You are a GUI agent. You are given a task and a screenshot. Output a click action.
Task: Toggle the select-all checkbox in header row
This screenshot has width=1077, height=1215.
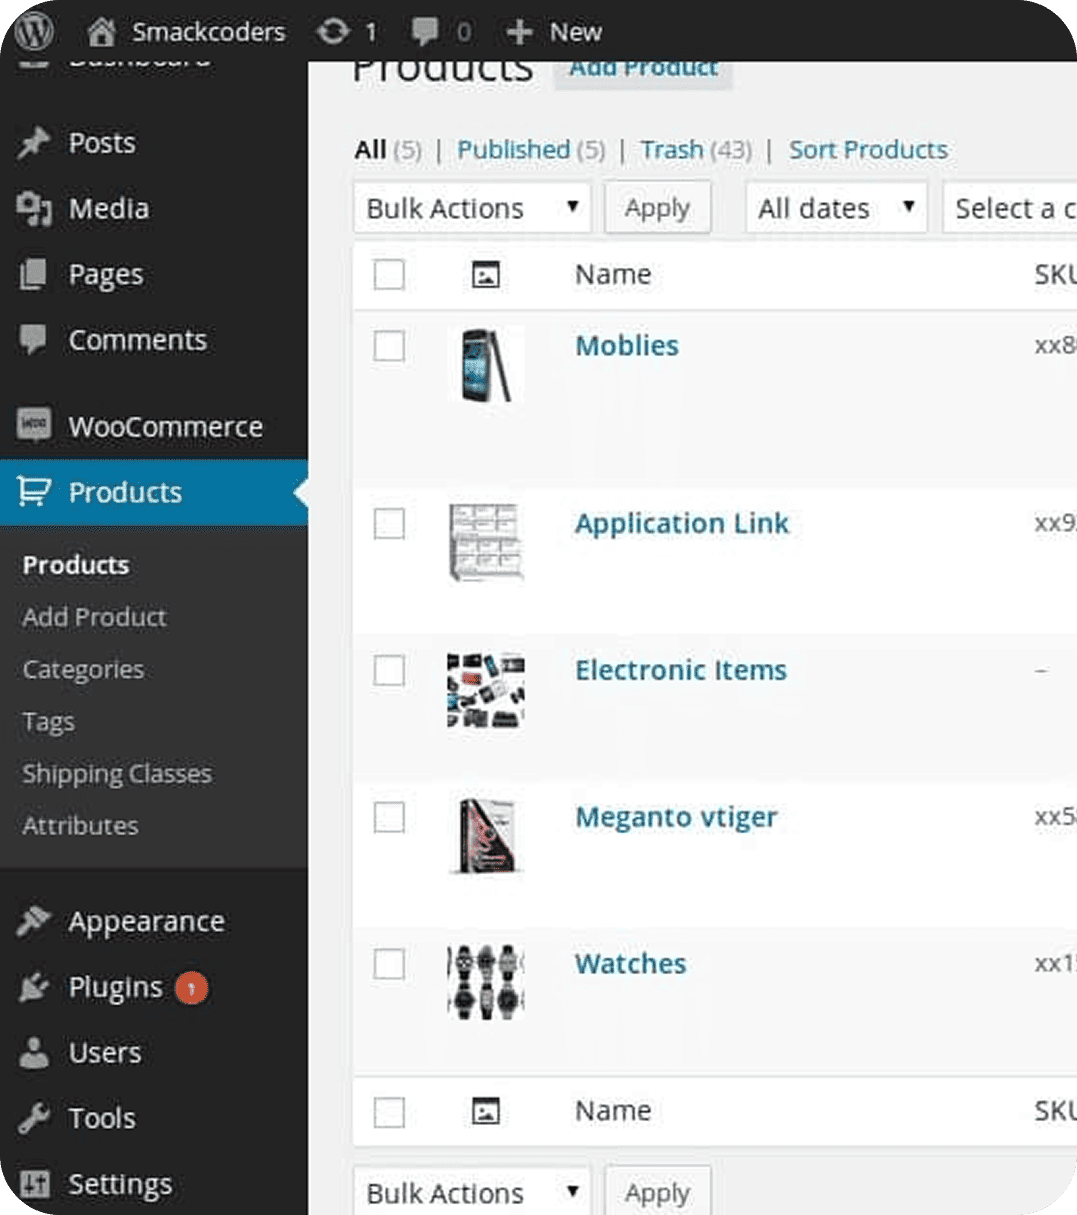click(389, 275)
